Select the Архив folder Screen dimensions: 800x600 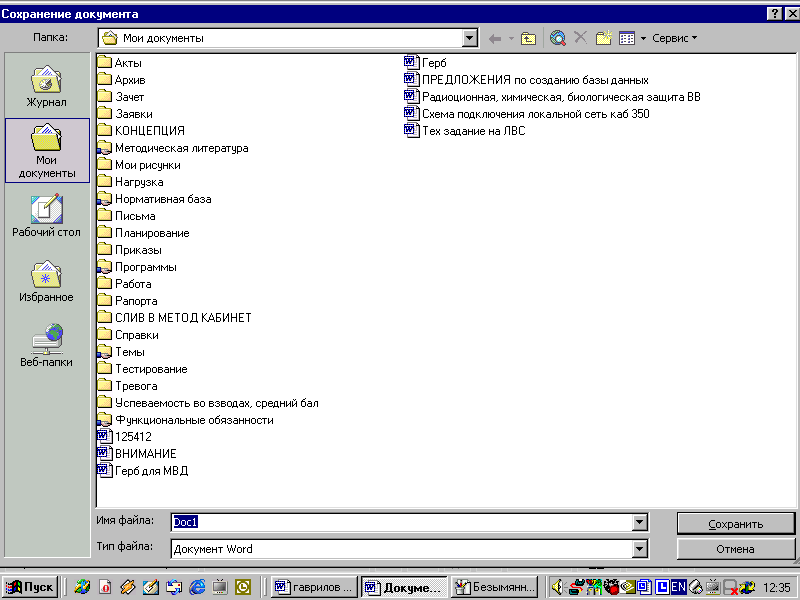click(121, 80)
